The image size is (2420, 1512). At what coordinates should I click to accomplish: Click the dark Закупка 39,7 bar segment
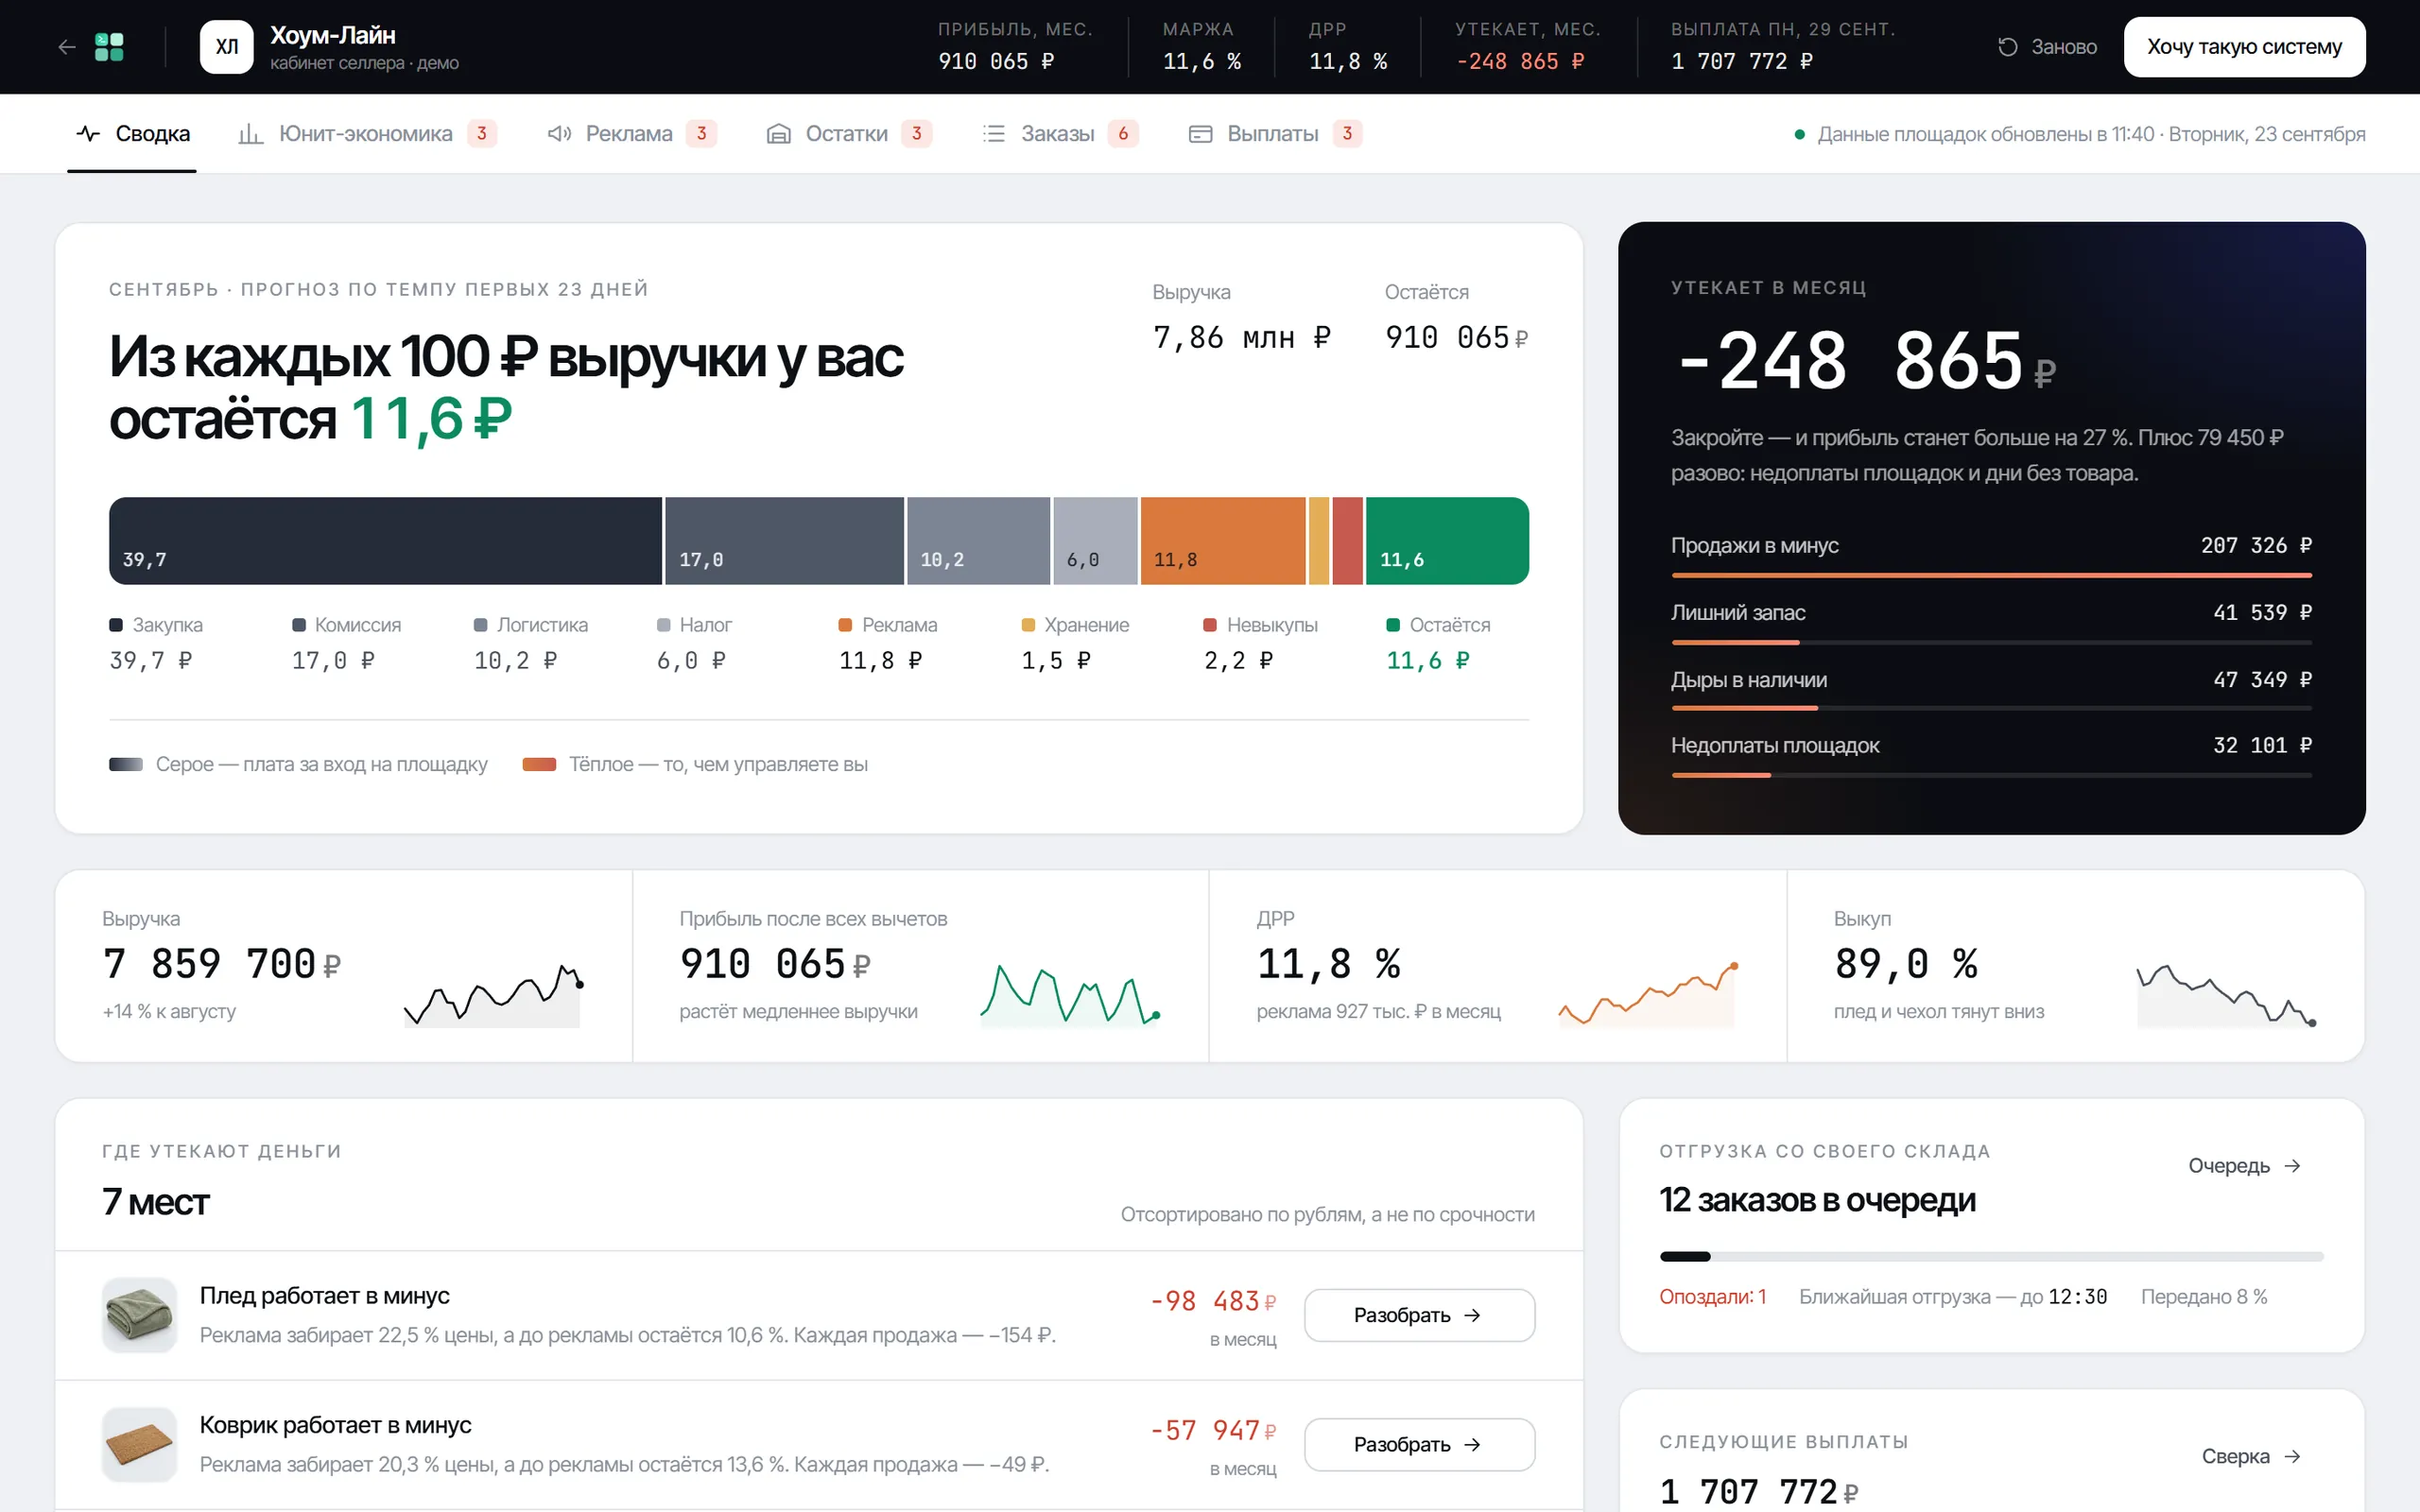(385, 541)
